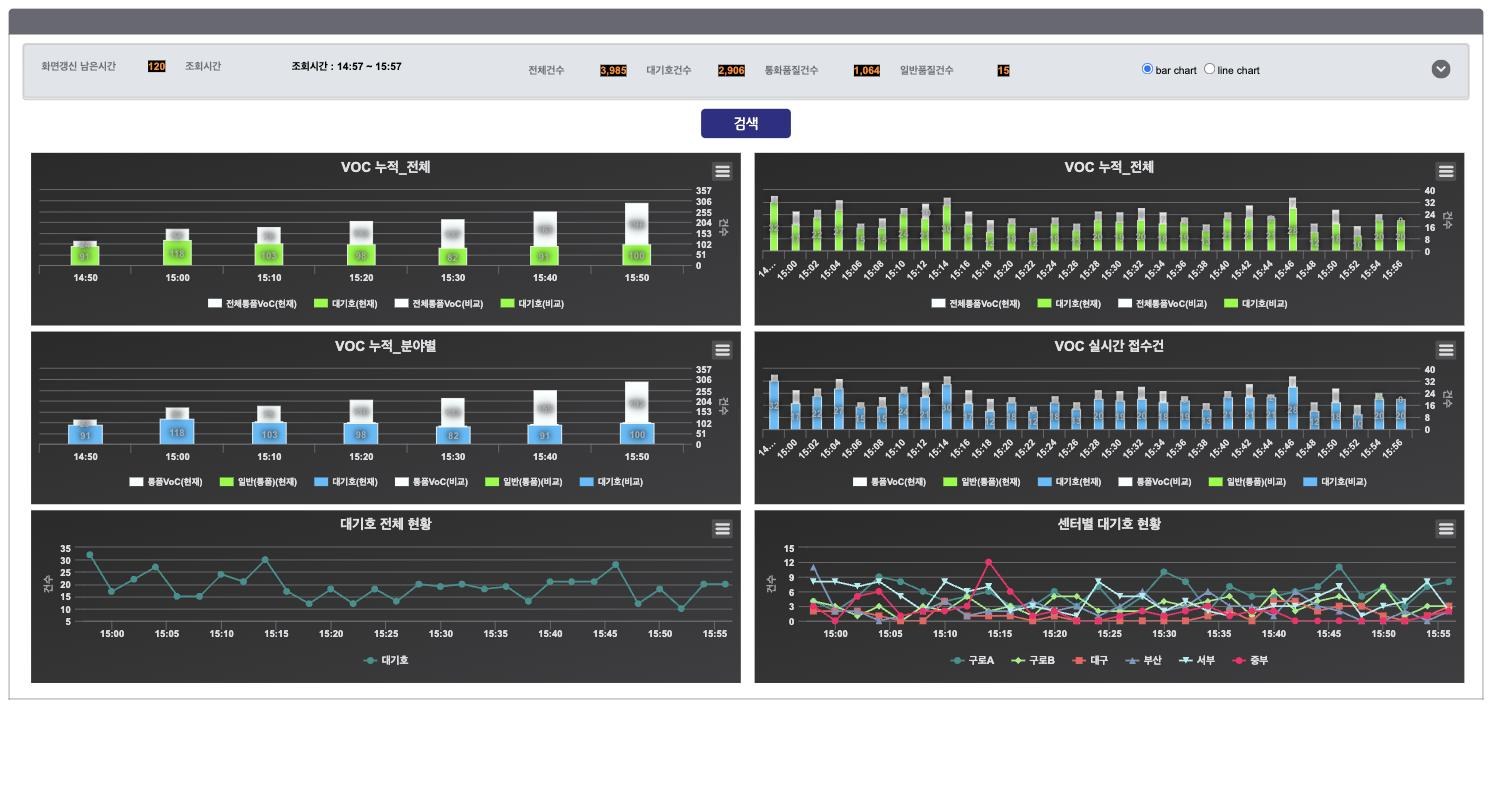
Task: Toggle the 중부 legend entry
Action: (x=1252, y=660)
